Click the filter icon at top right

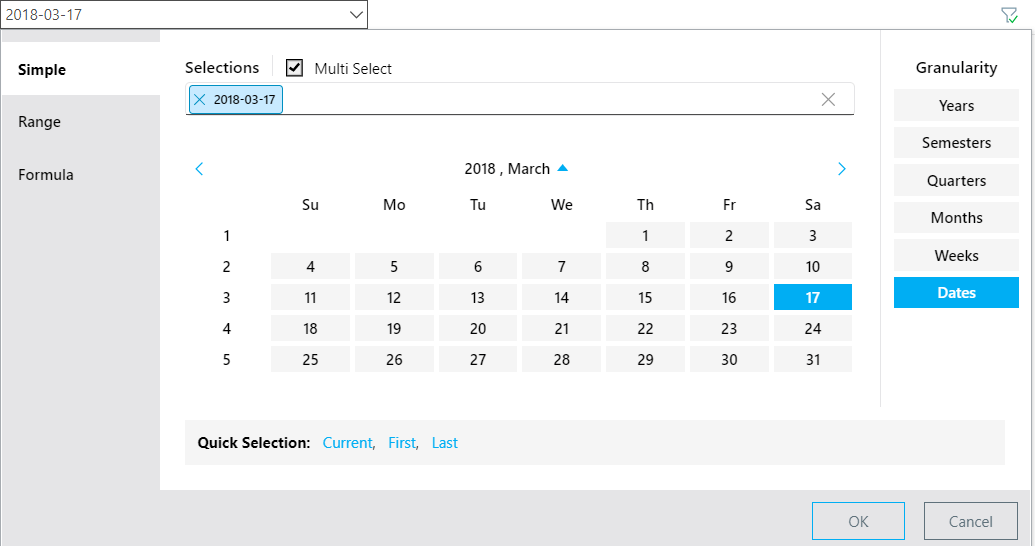pyautogui.click(x=1009, y=15)
